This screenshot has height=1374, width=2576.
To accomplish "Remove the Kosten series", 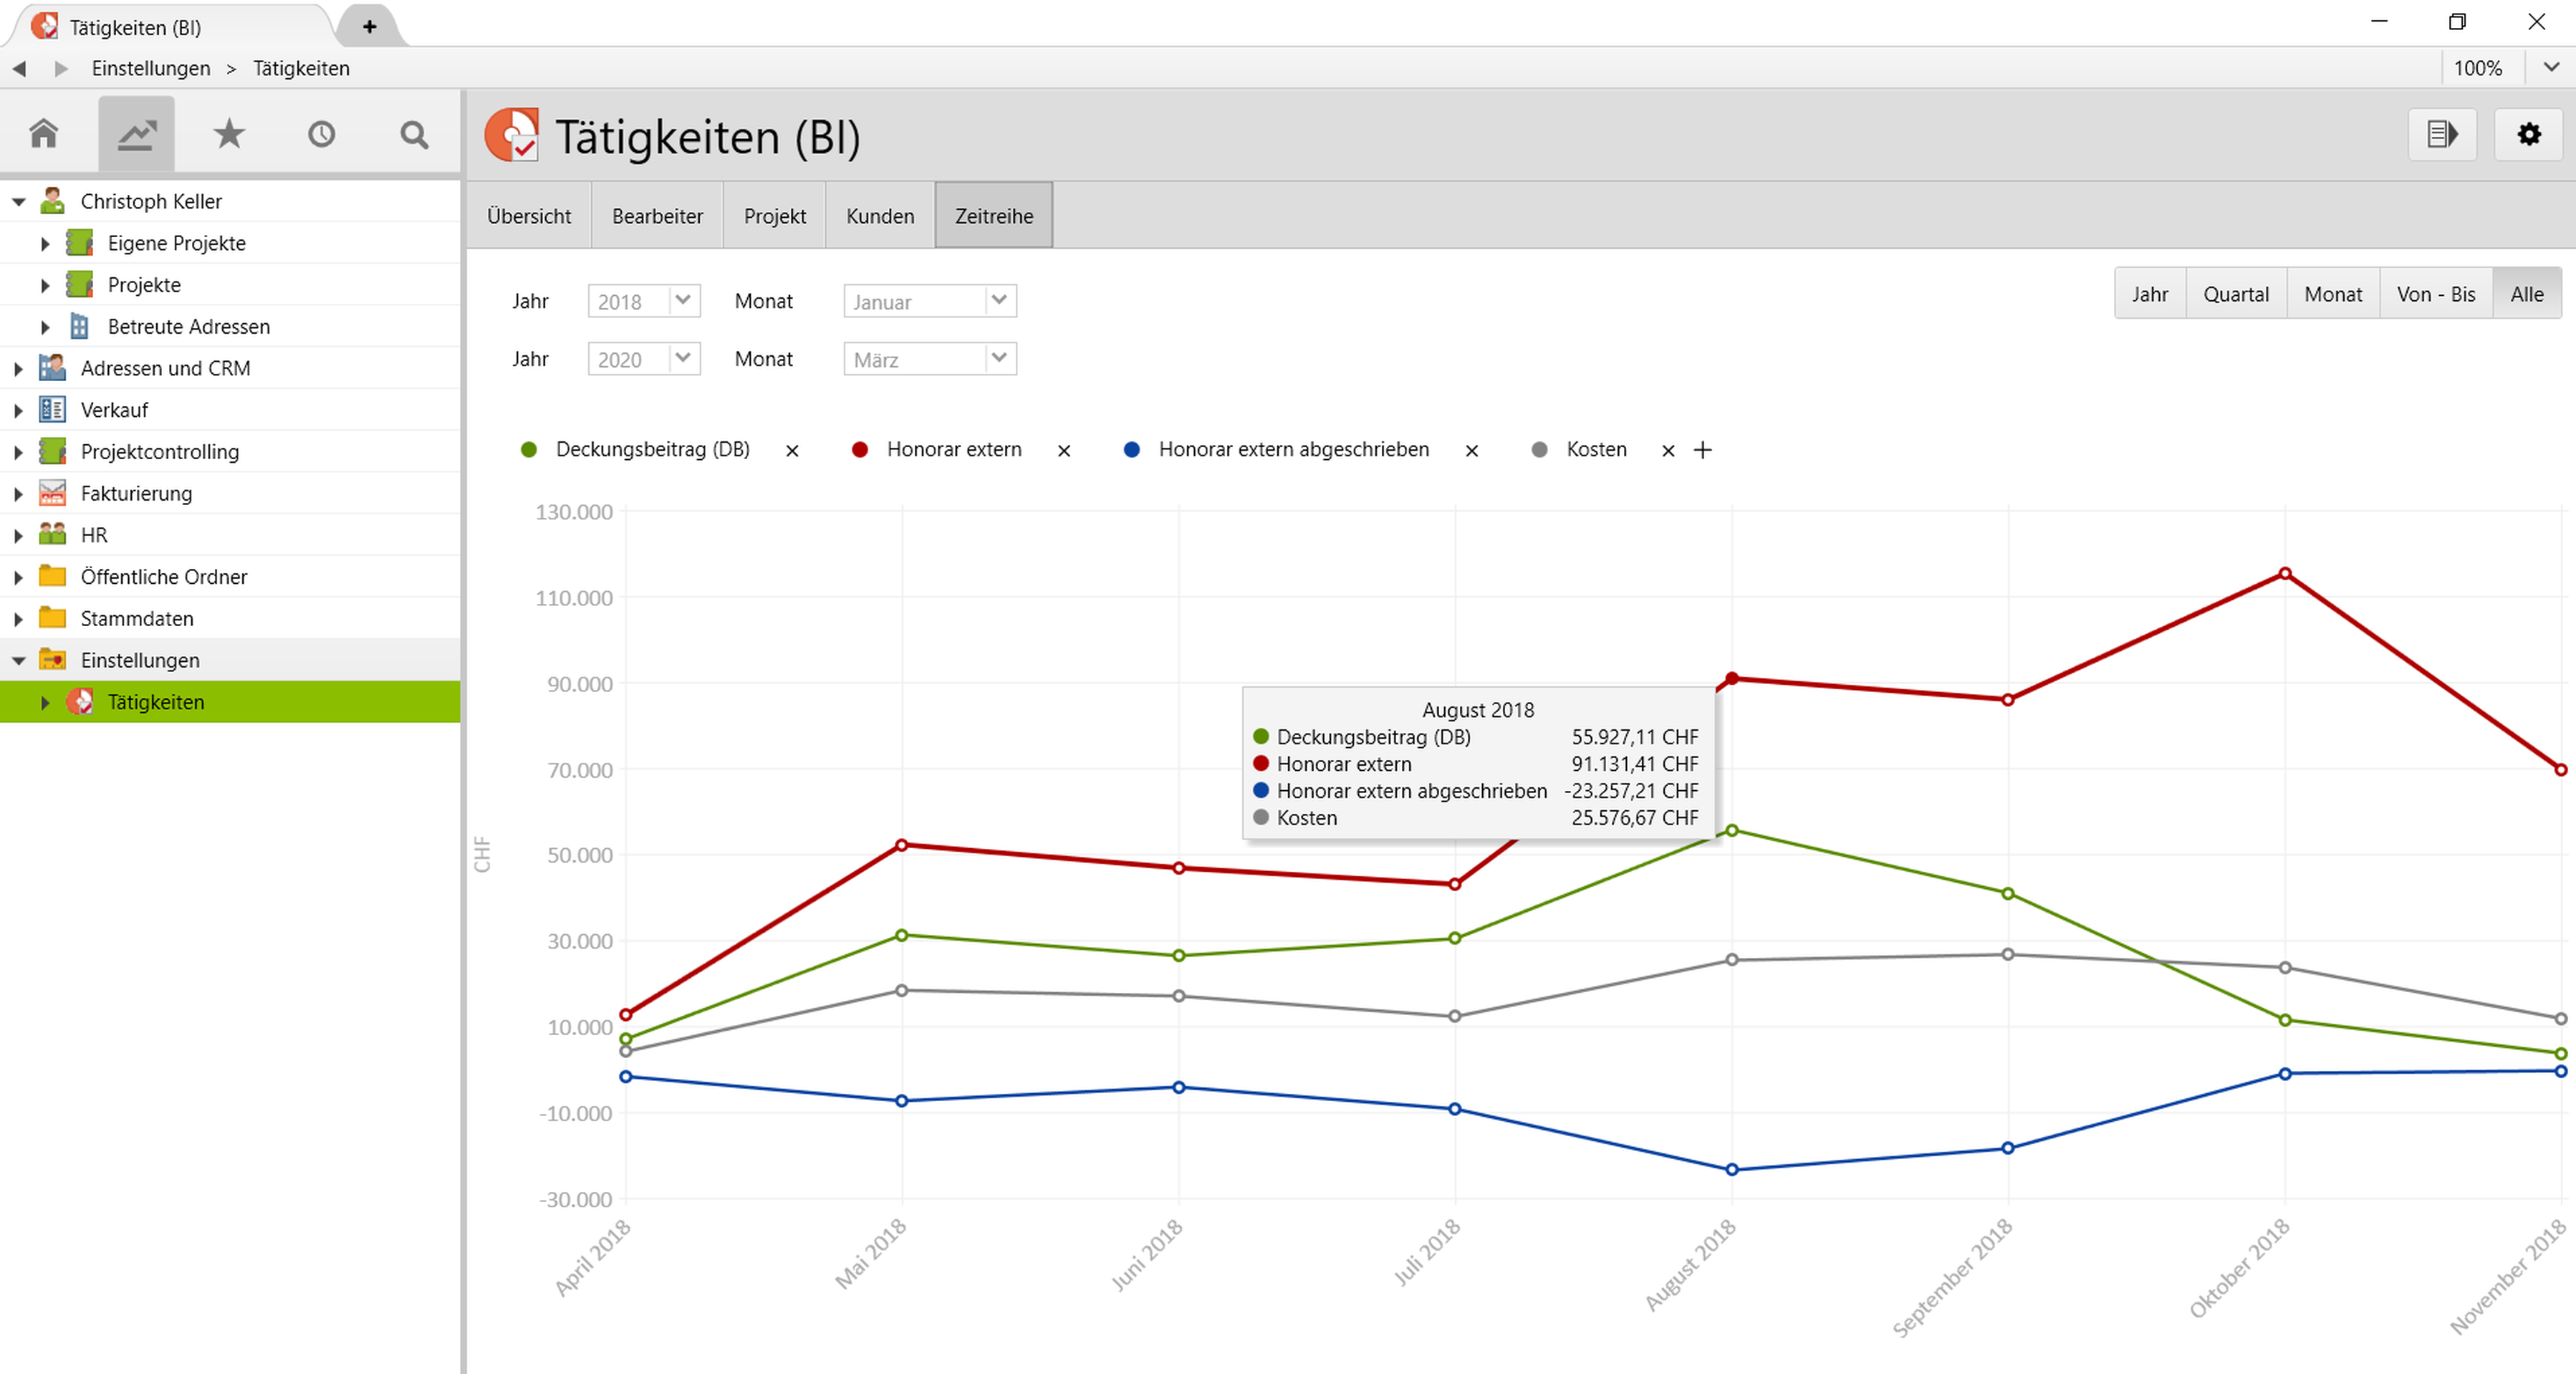I will (x=1667, y=451).
